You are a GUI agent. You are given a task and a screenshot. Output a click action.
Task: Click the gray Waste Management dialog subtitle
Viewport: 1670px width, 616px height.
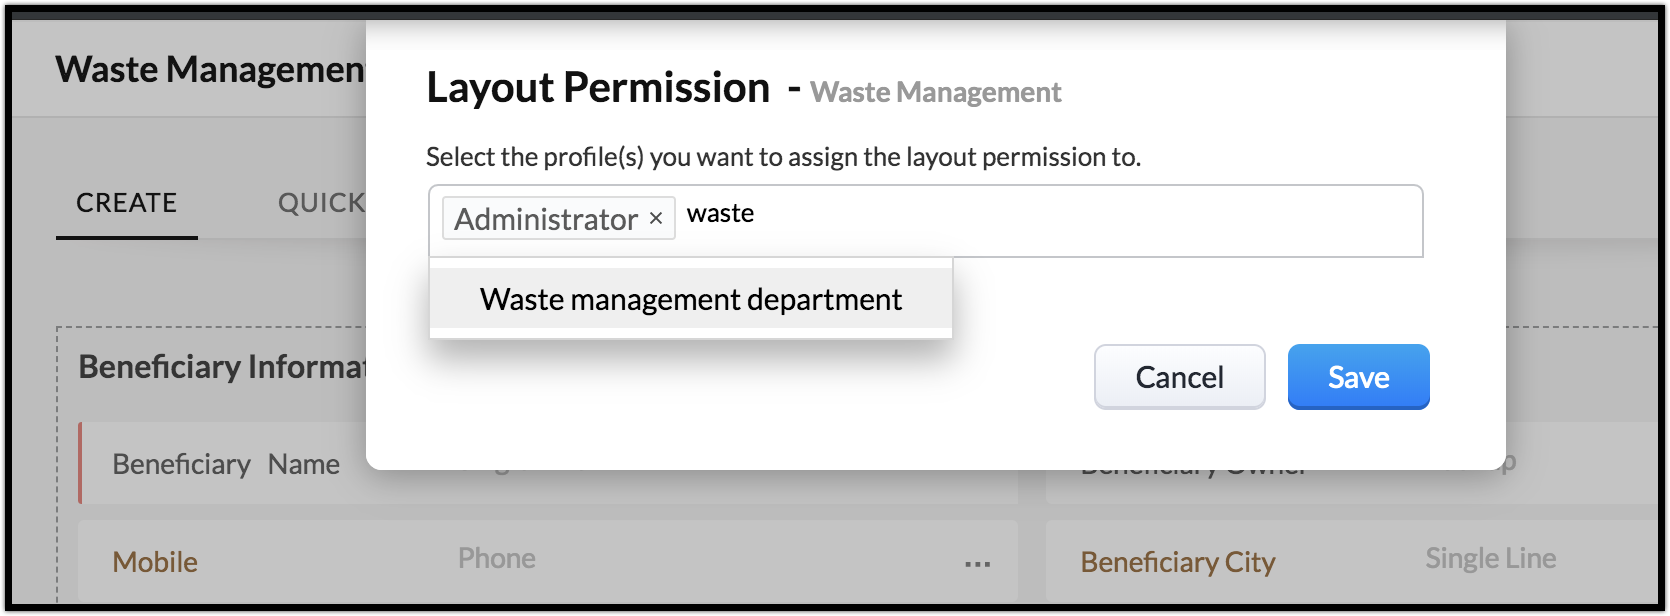(x=935, y=92)
